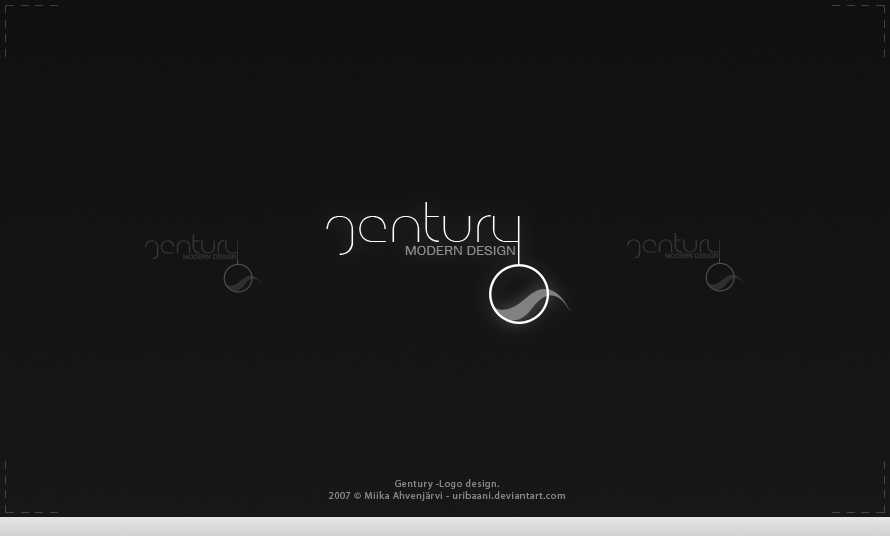
Task: Open the uribaani.deviantart.com link
Action: [508, 496]
